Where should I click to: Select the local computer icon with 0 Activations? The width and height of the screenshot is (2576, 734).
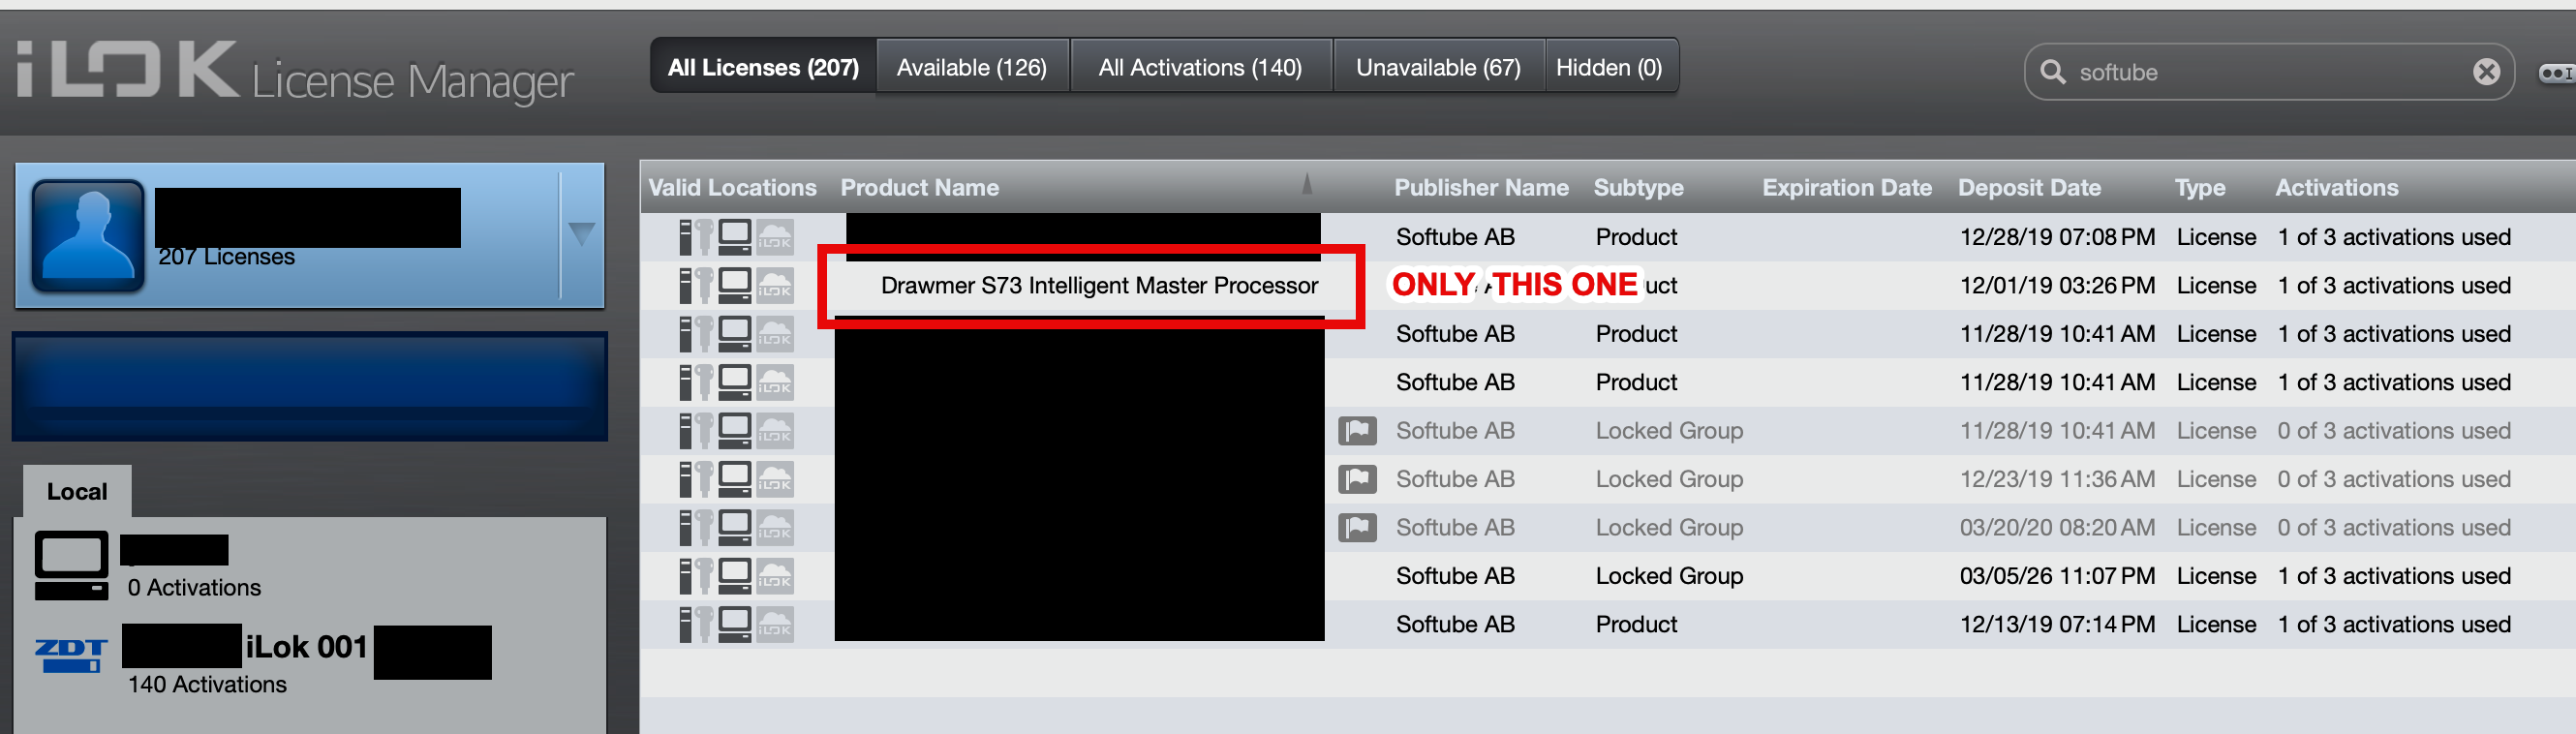[x=71, y=565]
